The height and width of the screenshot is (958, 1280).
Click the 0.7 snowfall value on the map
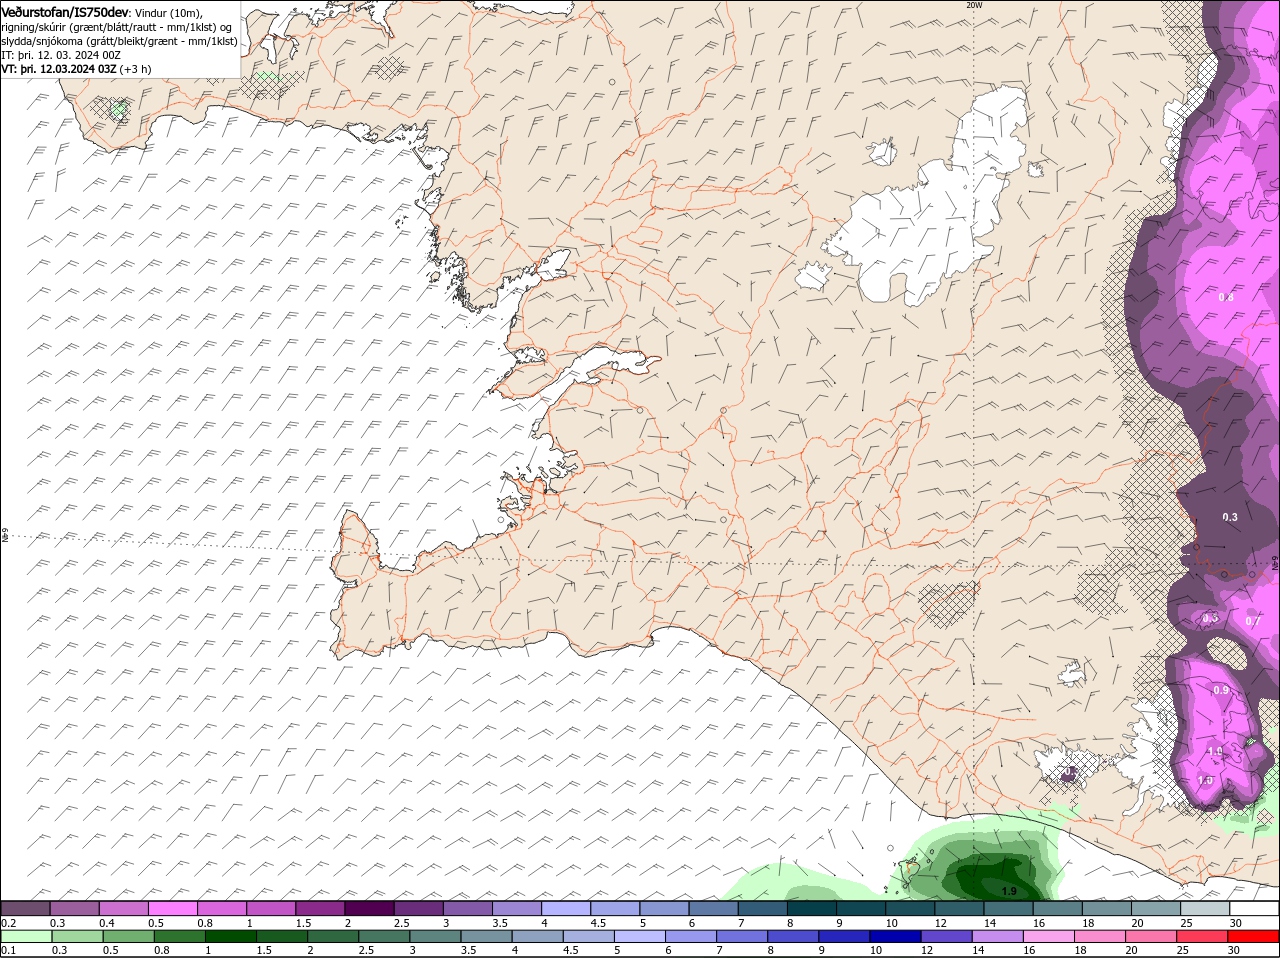coord(1252,621)
